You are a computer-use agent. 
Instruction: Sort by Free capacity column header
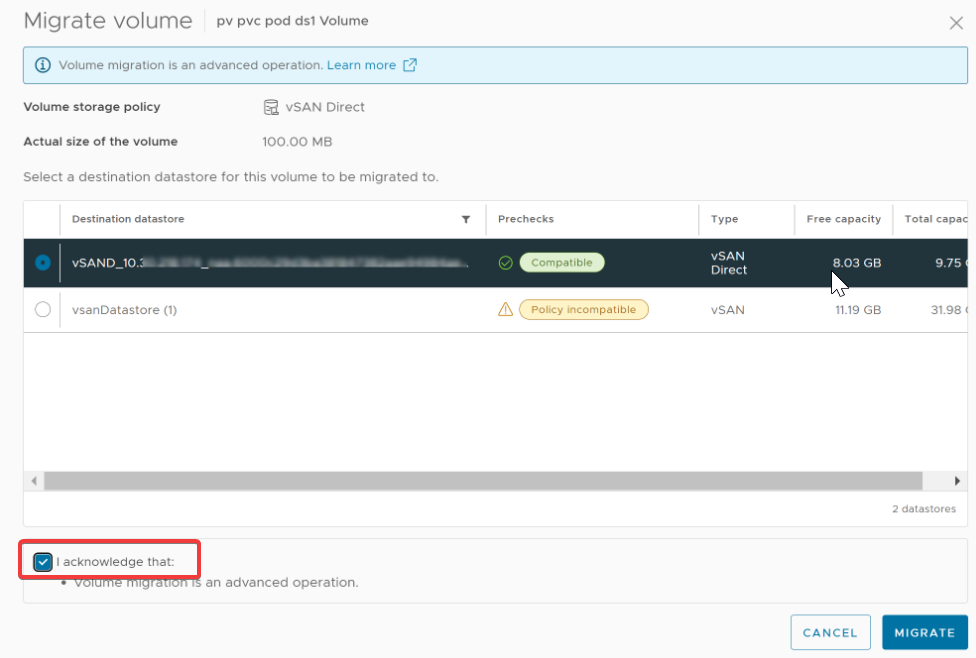point(843,219)
